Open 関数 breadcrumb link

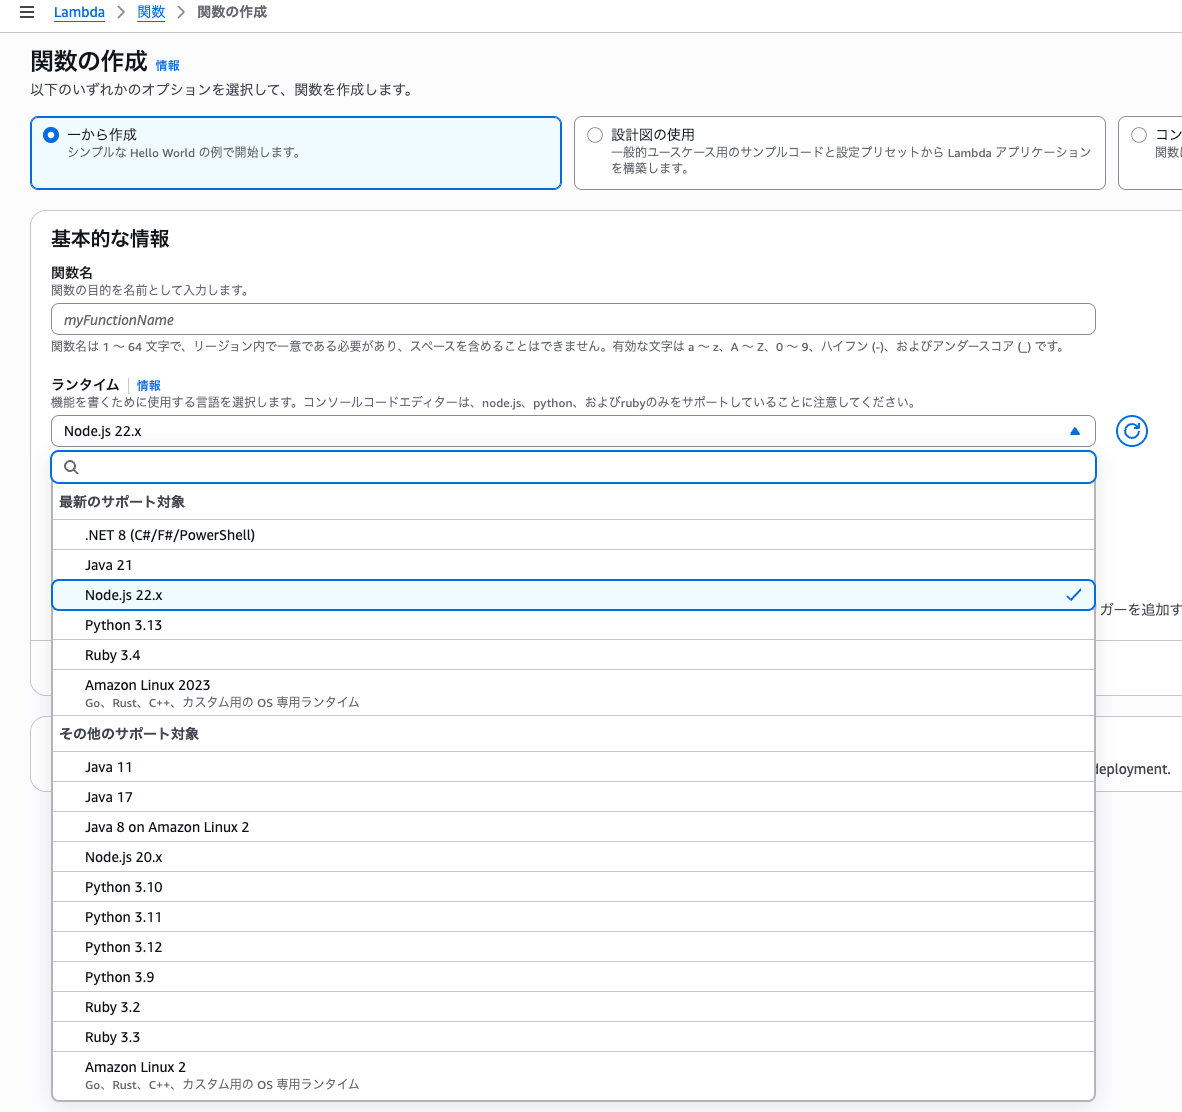click(151, 12)
